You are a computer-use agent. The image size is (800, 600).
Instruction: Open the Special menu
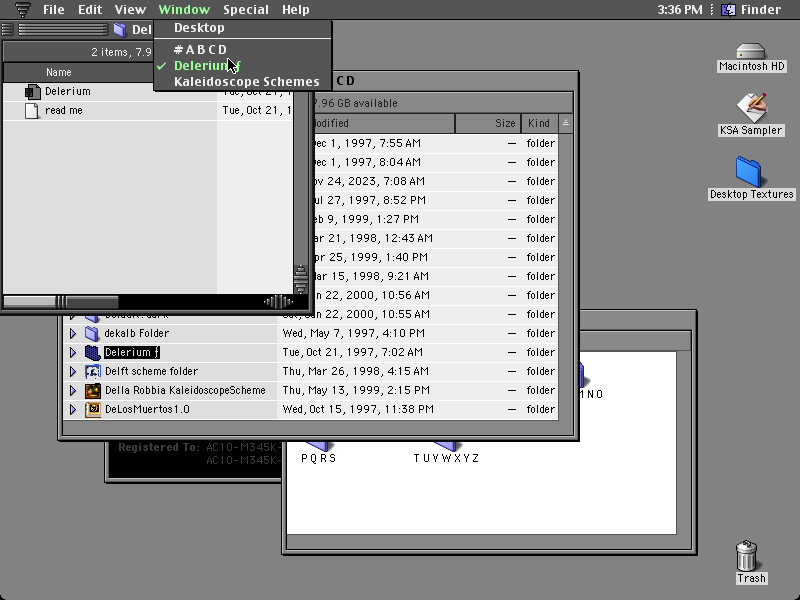point(245,9)
